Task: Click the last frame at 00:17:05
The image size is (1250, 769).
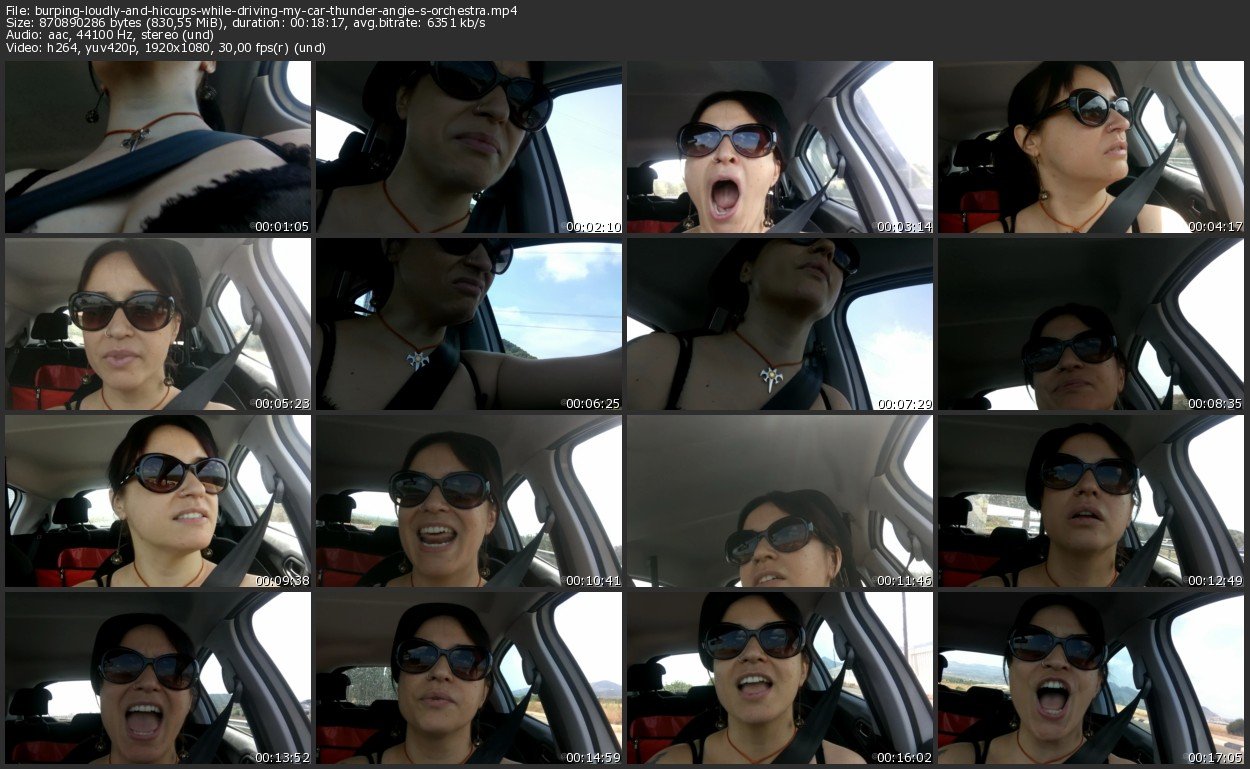Action: click(1090, 678)
